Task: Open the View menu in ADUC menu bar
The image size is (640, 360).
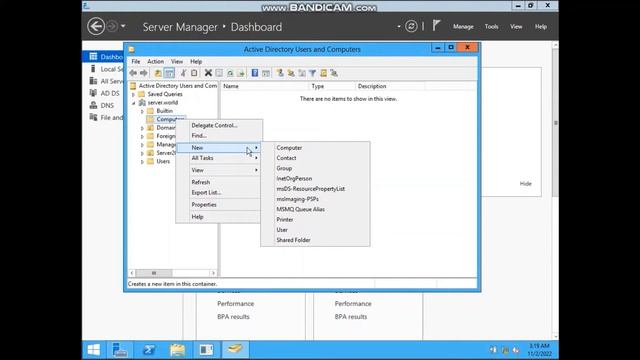Action: tap(177, 61)
